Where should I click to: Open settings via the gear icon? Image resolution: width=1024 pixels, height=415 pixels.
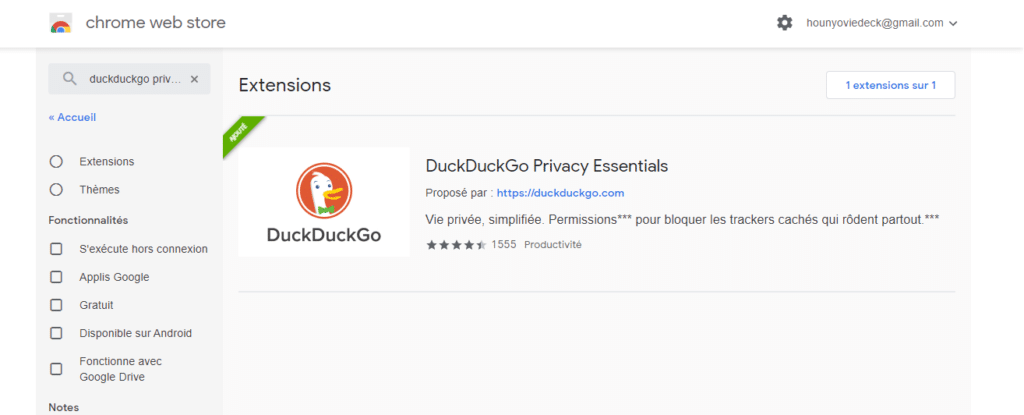pyautogui.click(x=784, y=23)
